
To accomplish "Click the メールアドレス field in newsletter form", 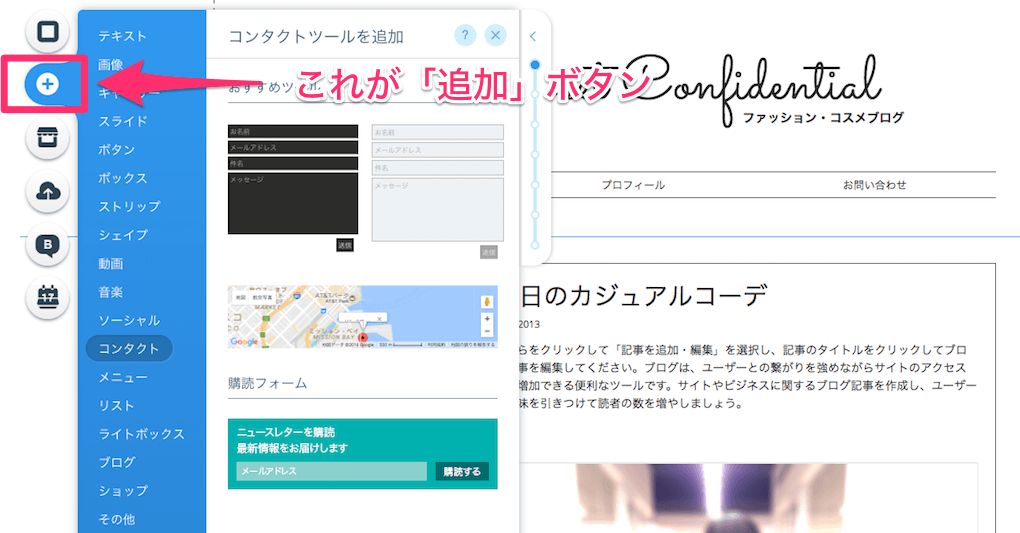I will (331, 471).
